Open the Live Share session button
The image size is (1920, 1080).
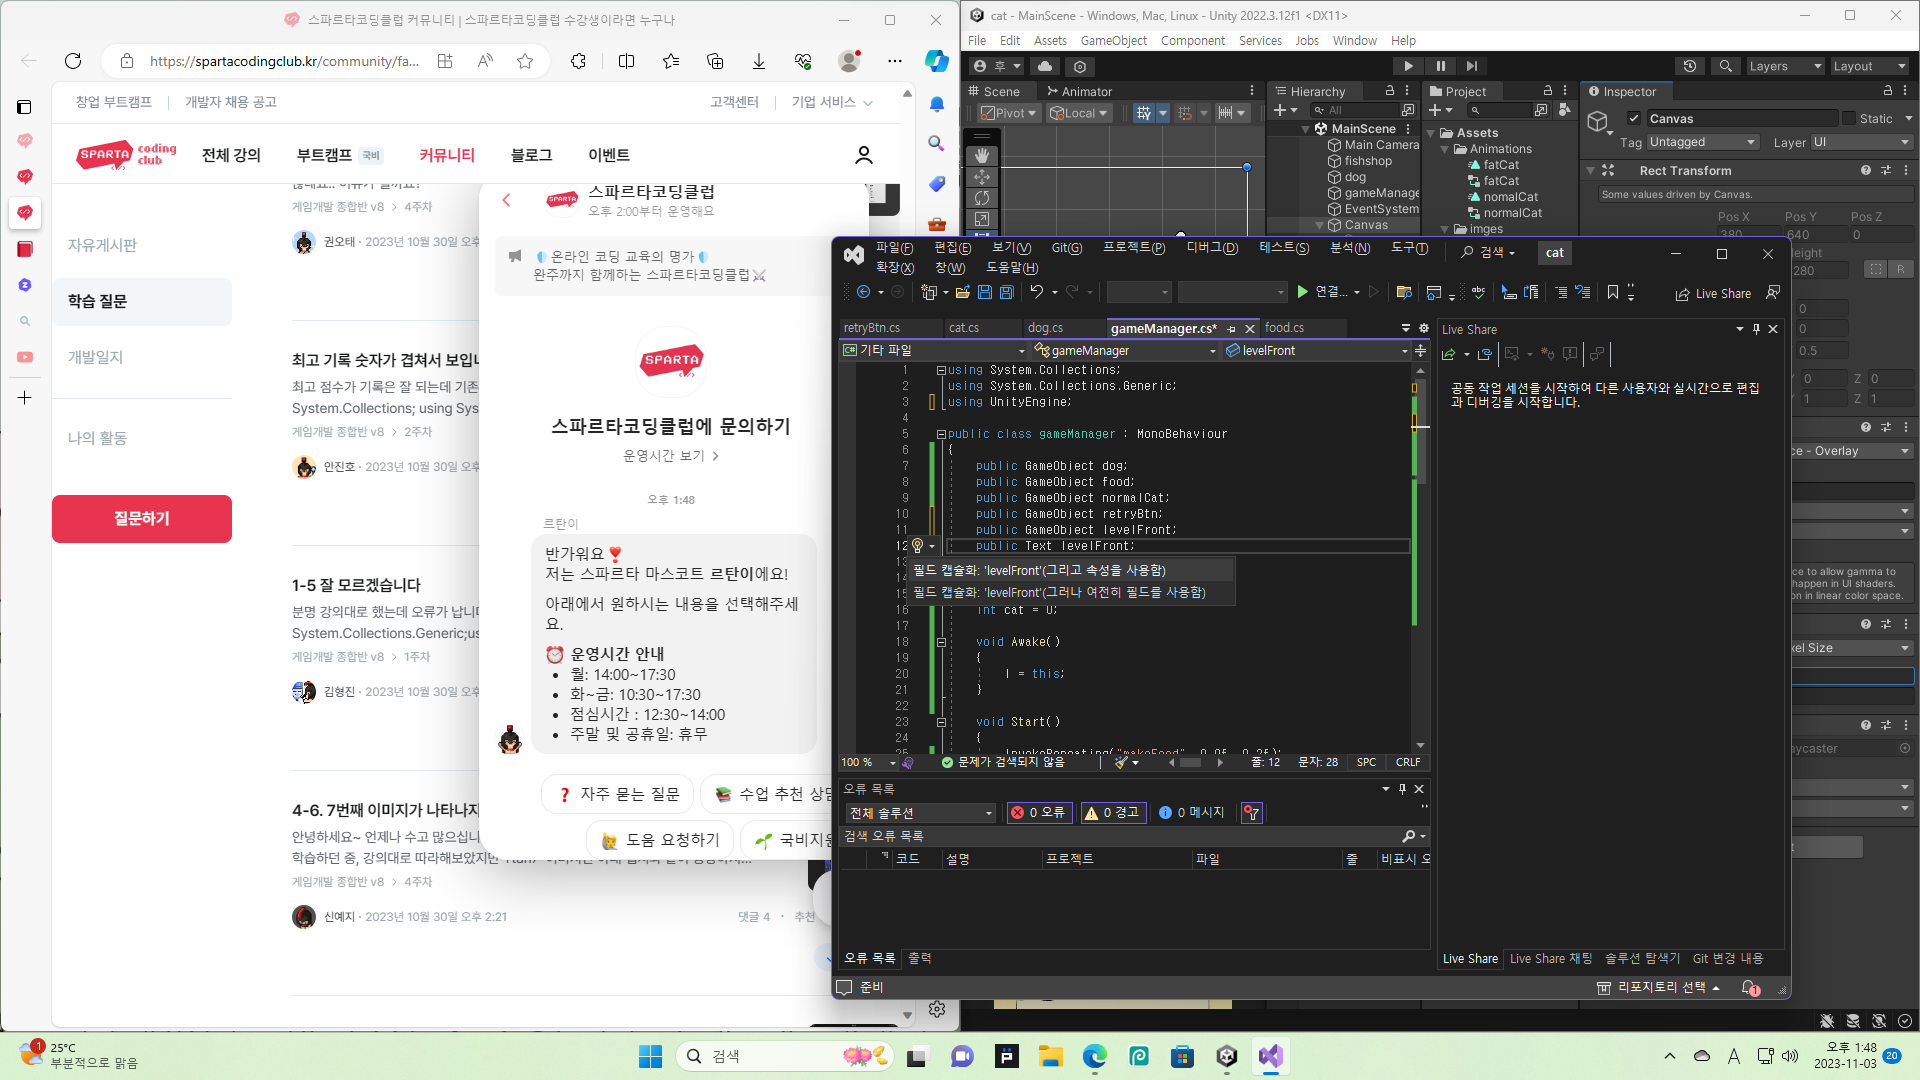click(1714, 294)
